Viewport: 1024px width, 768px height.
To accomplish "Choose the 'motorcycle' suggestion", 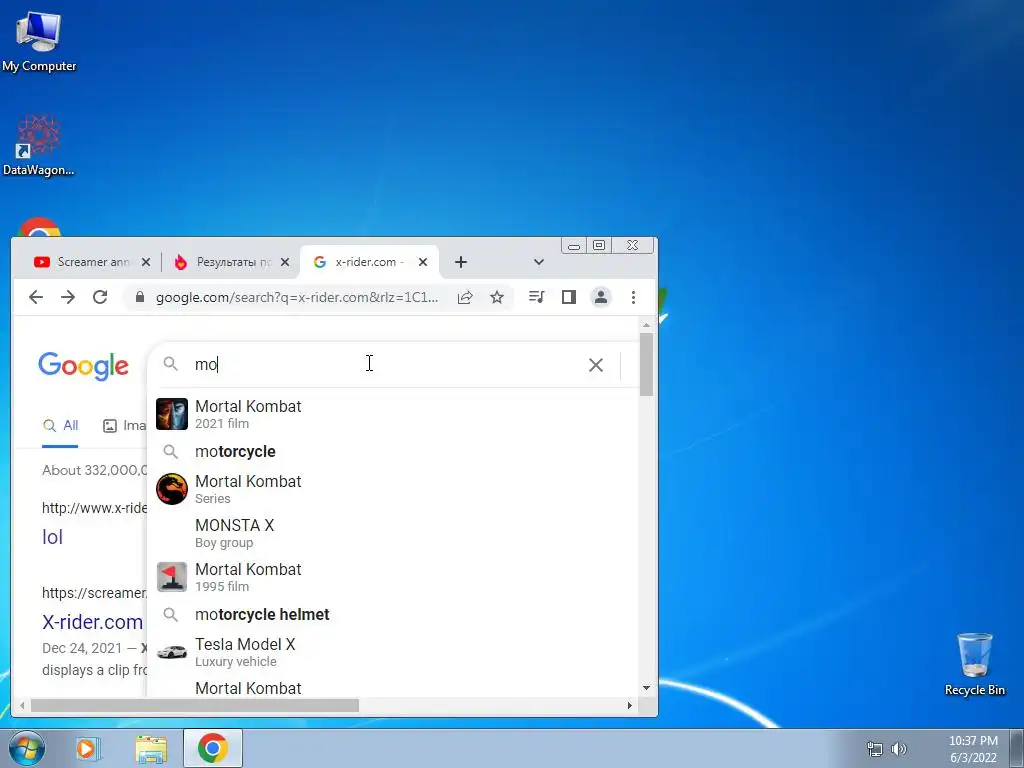I will pos(392,451).
